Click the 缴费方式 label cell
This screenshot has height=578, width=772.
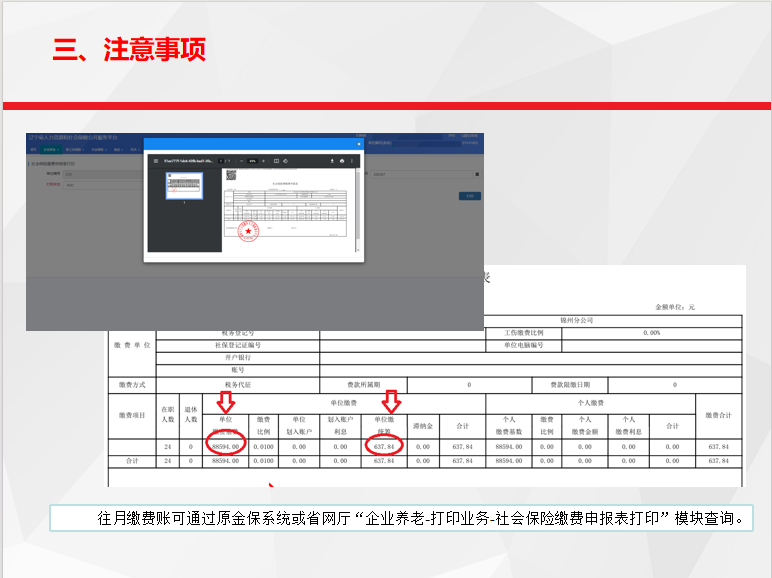coord(132,385)
